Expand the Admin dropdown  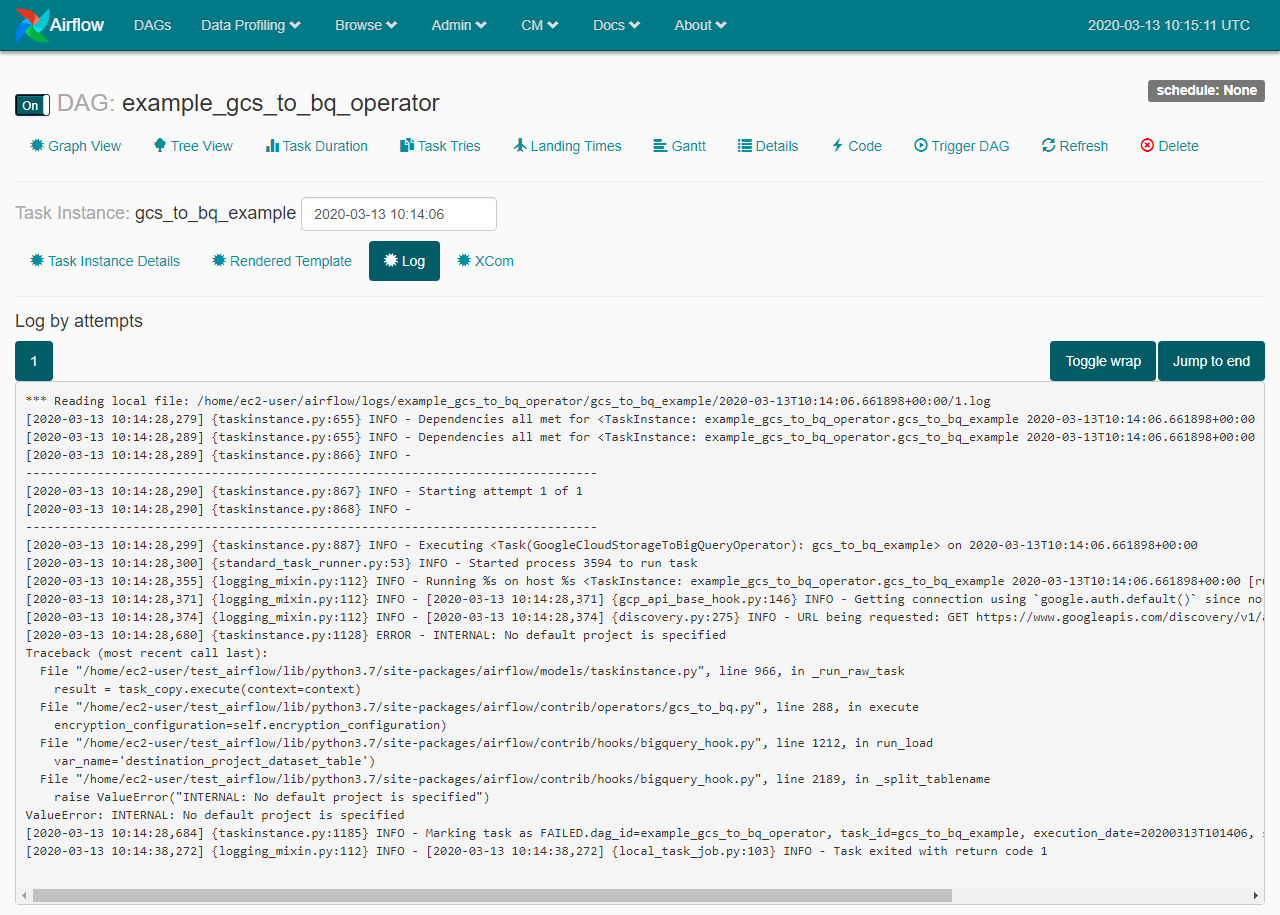click(x=458, y=25)
